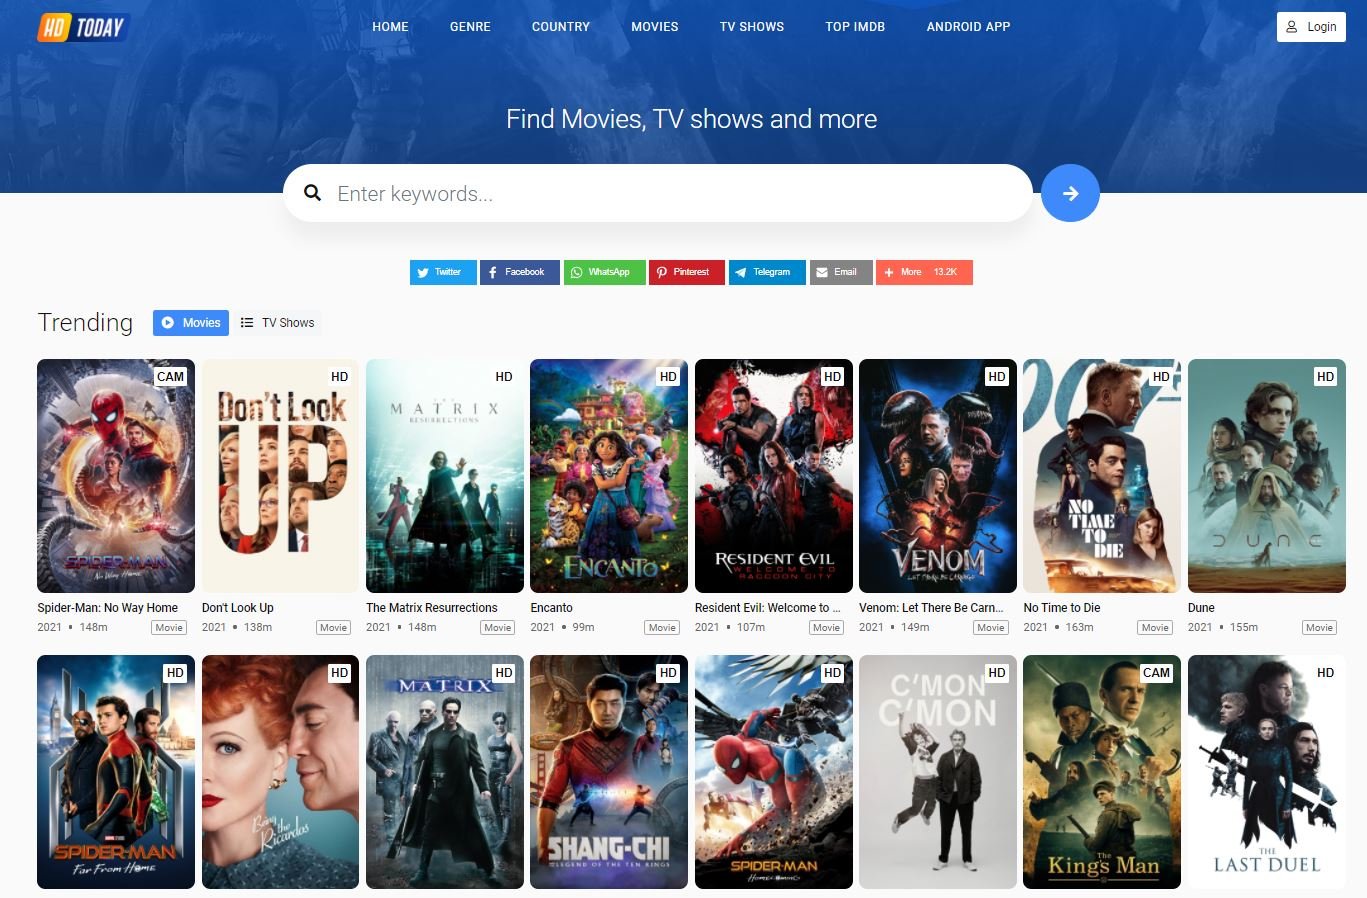Open the original Matrix poster
Screen dimensions: 1367x898
445,772
